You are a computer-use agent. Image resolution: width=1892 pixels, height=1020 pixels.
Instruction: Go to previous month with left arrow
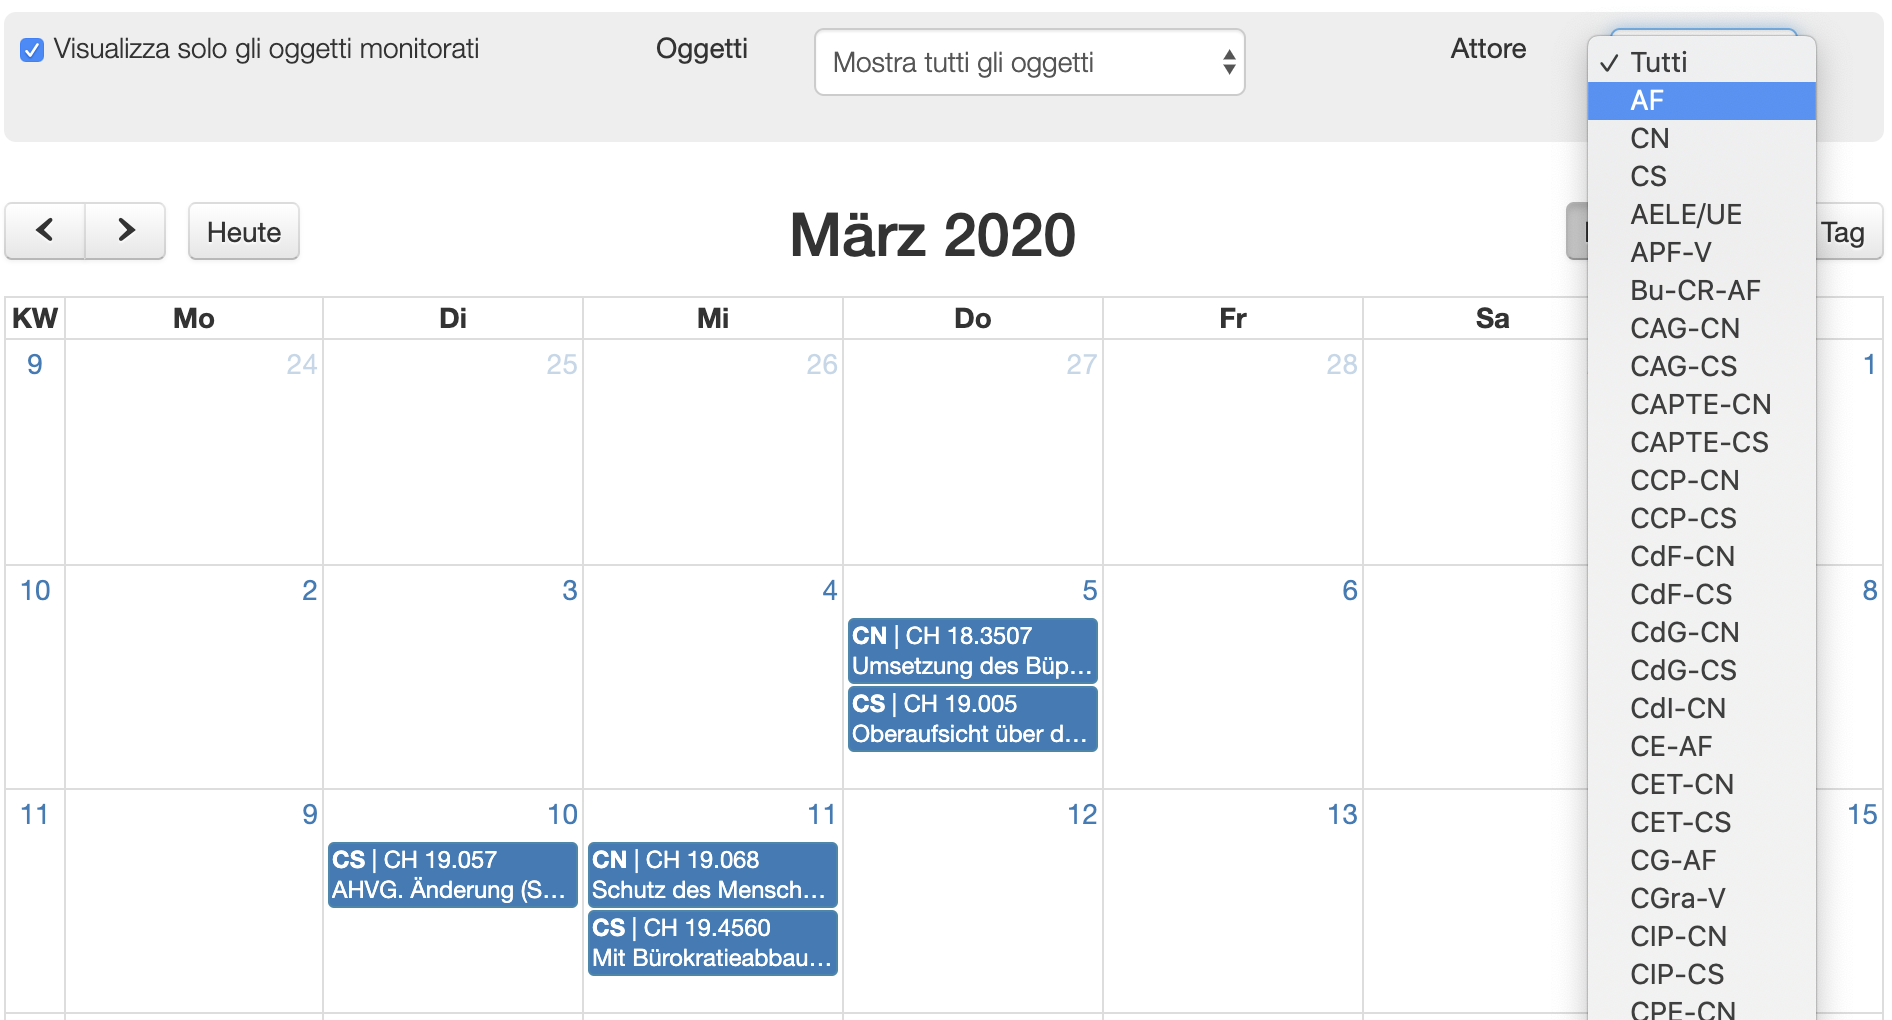pos(45,231)
